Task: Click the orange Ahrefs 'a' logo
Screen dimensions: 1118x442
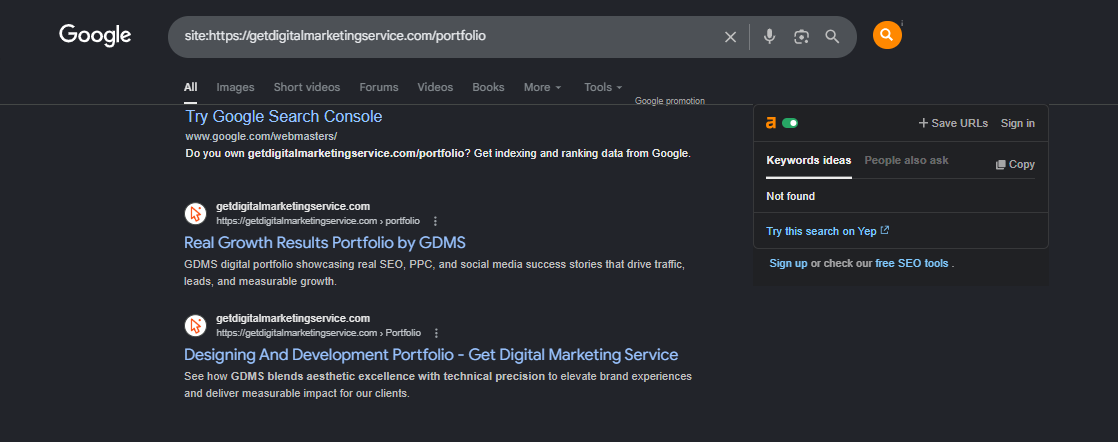Action: click(771, 123)
